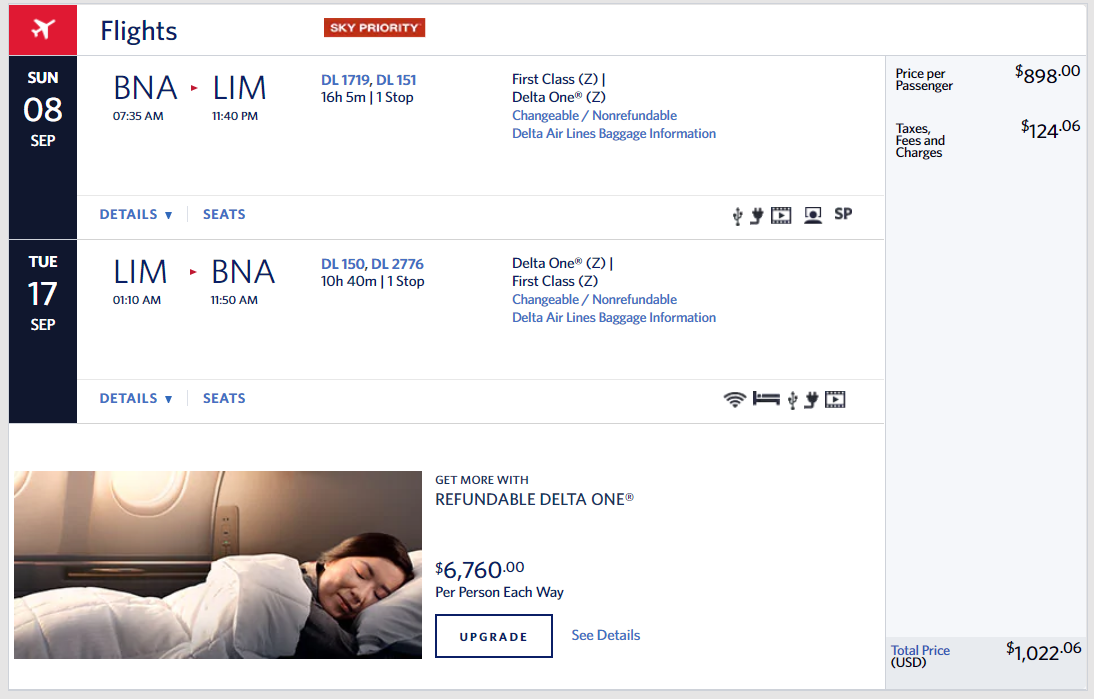Click the video icon for the Sep 08 flight
Image resolution: width=1094 pixels, height=699 pixels.
click(781, 215)
